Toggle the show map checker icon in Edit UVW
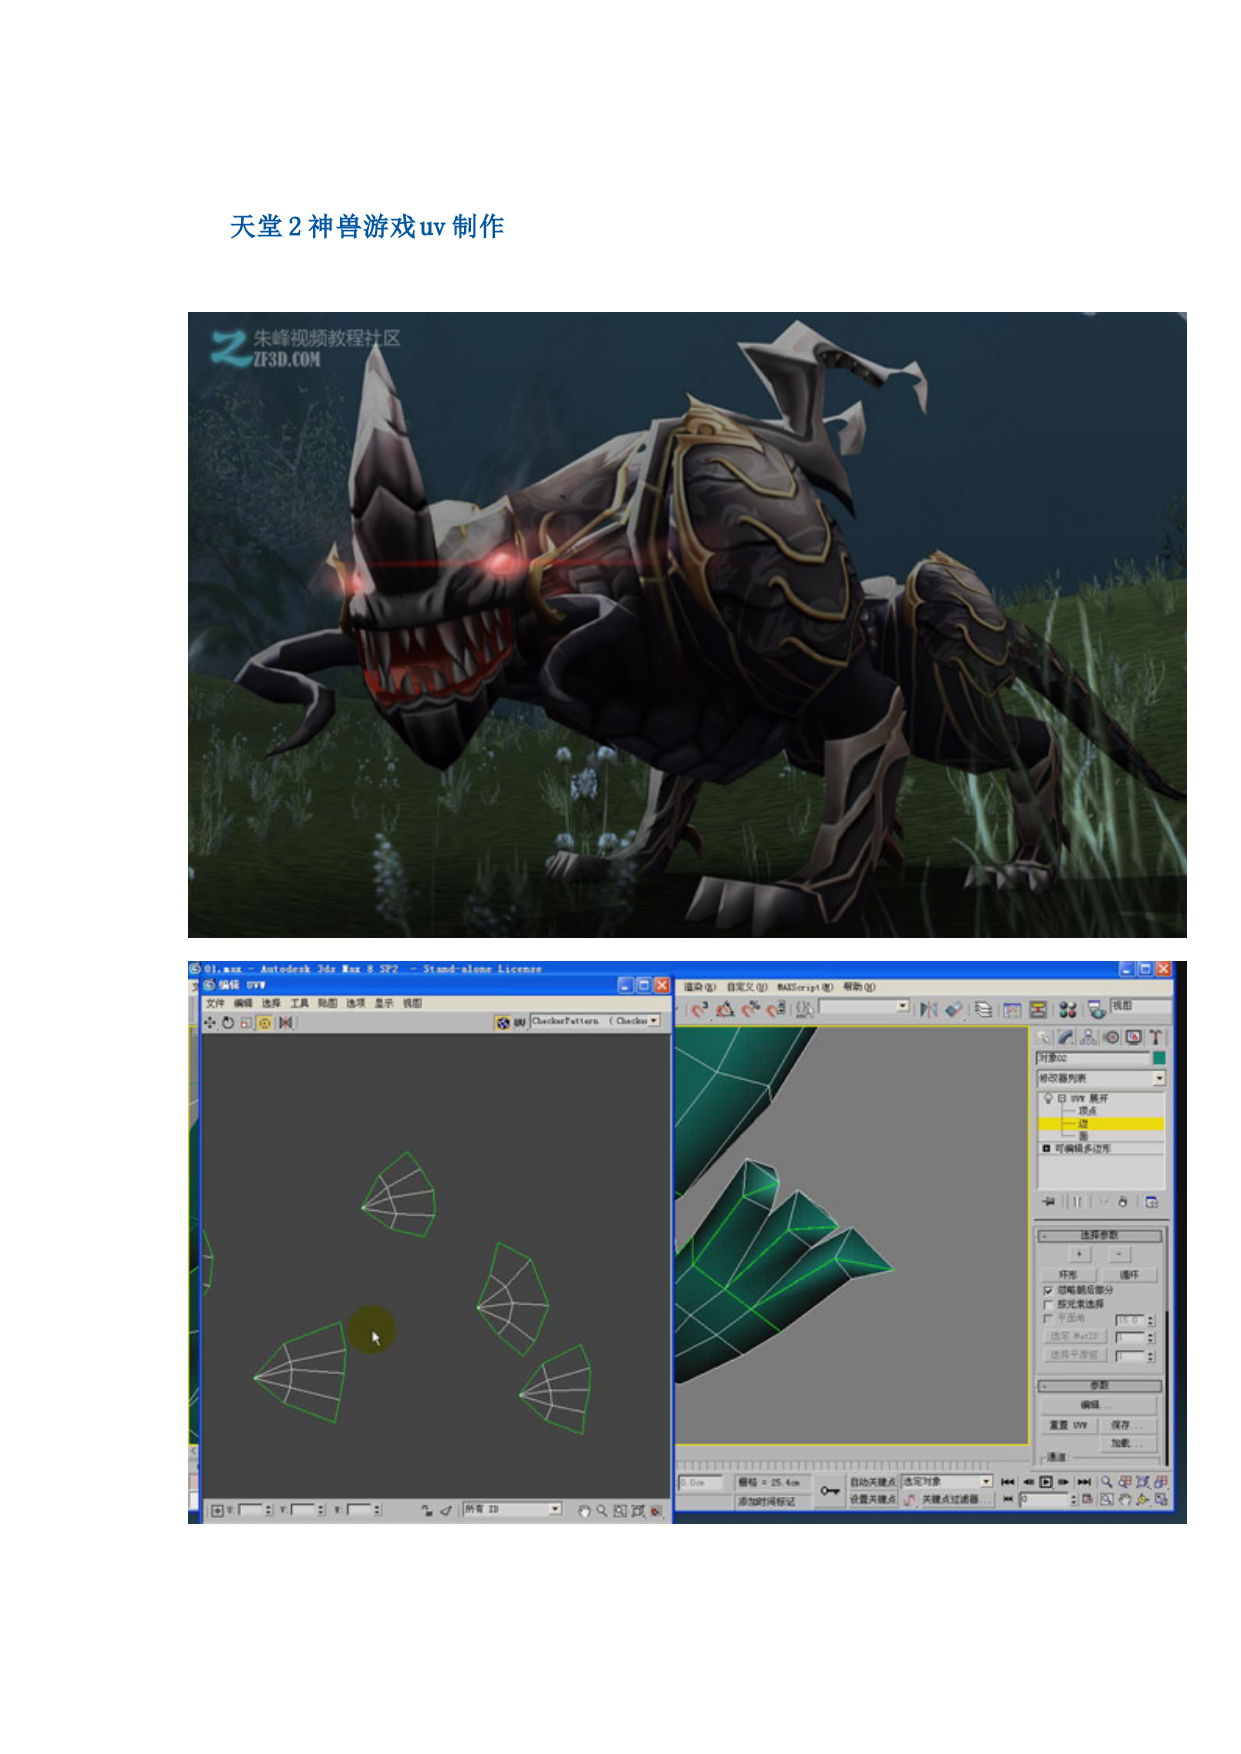Viewport: 1241px width, 1754px height. tap(503, 1022)
